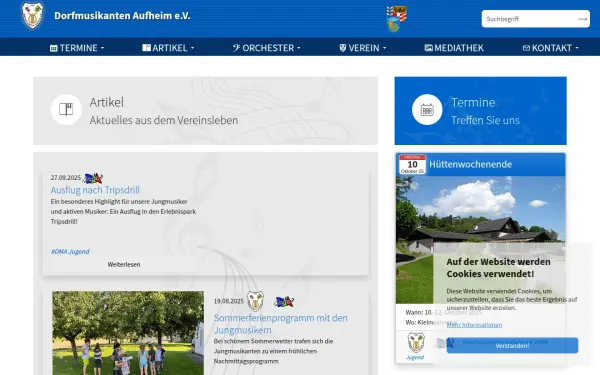
Task: Open the Hüttenwochenende event title
Action: (x=470, y=164)
